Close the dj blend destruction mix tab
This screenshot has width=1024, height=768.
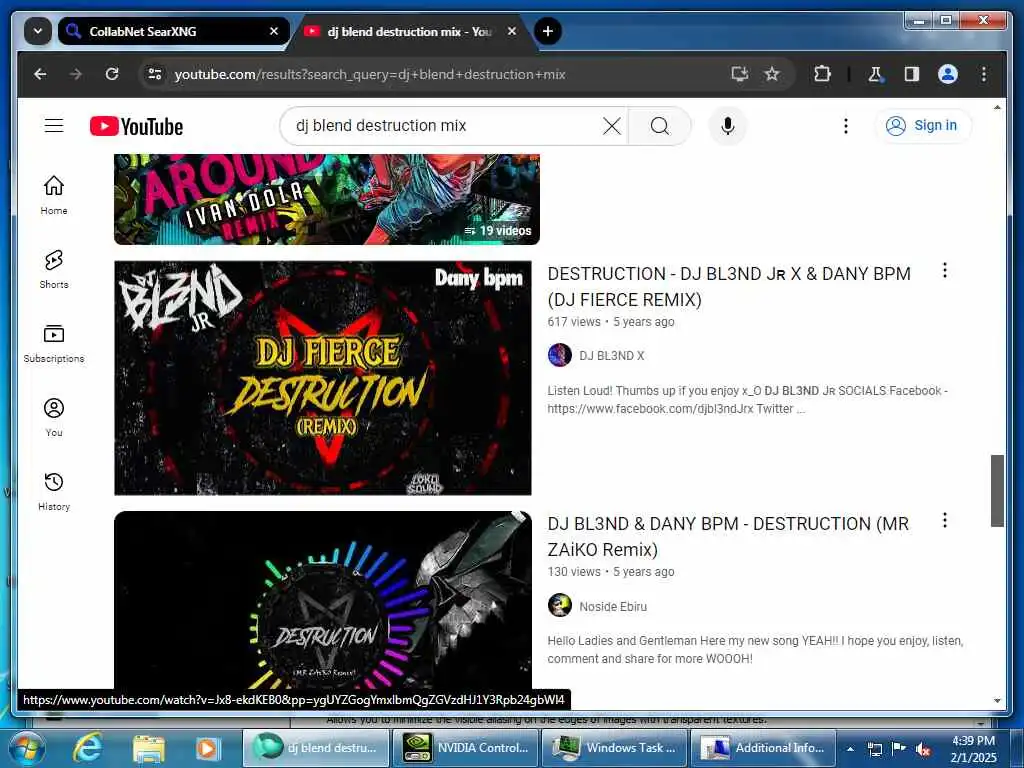tap(512, 31)
